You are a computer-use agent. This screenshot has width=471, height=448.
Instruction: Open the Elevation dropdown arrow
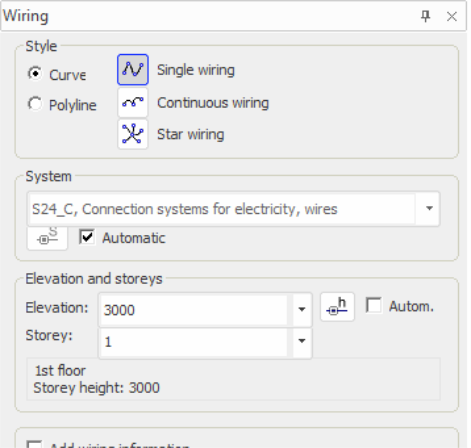302,309
